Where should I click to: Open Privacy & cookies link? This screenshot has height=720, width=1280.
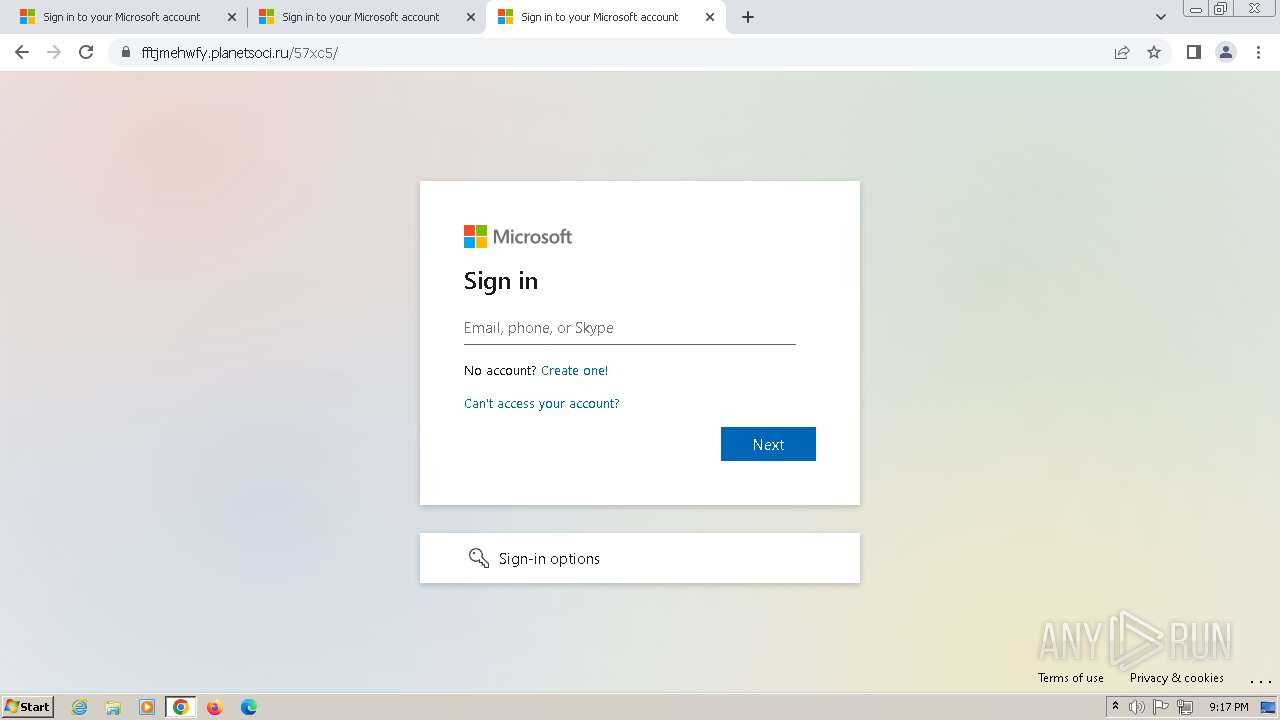point(1176,677)
